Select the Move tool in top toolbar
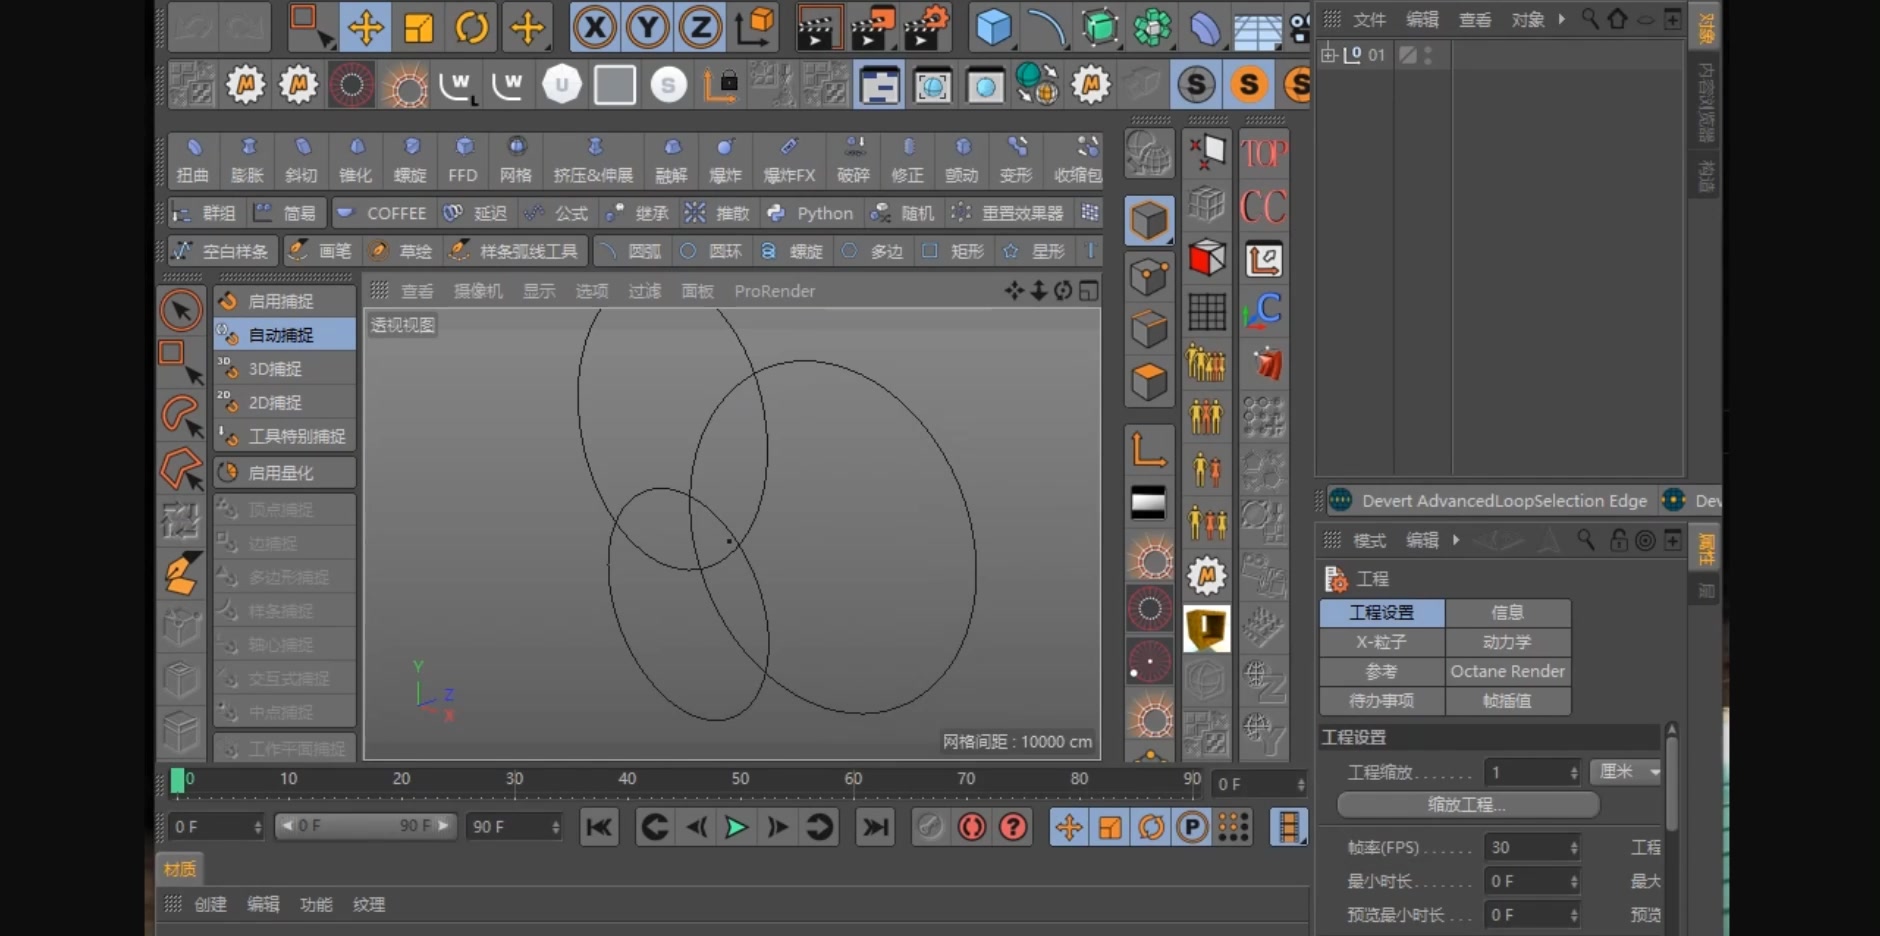Screen dimensions: 1880x936 (365, 27)
